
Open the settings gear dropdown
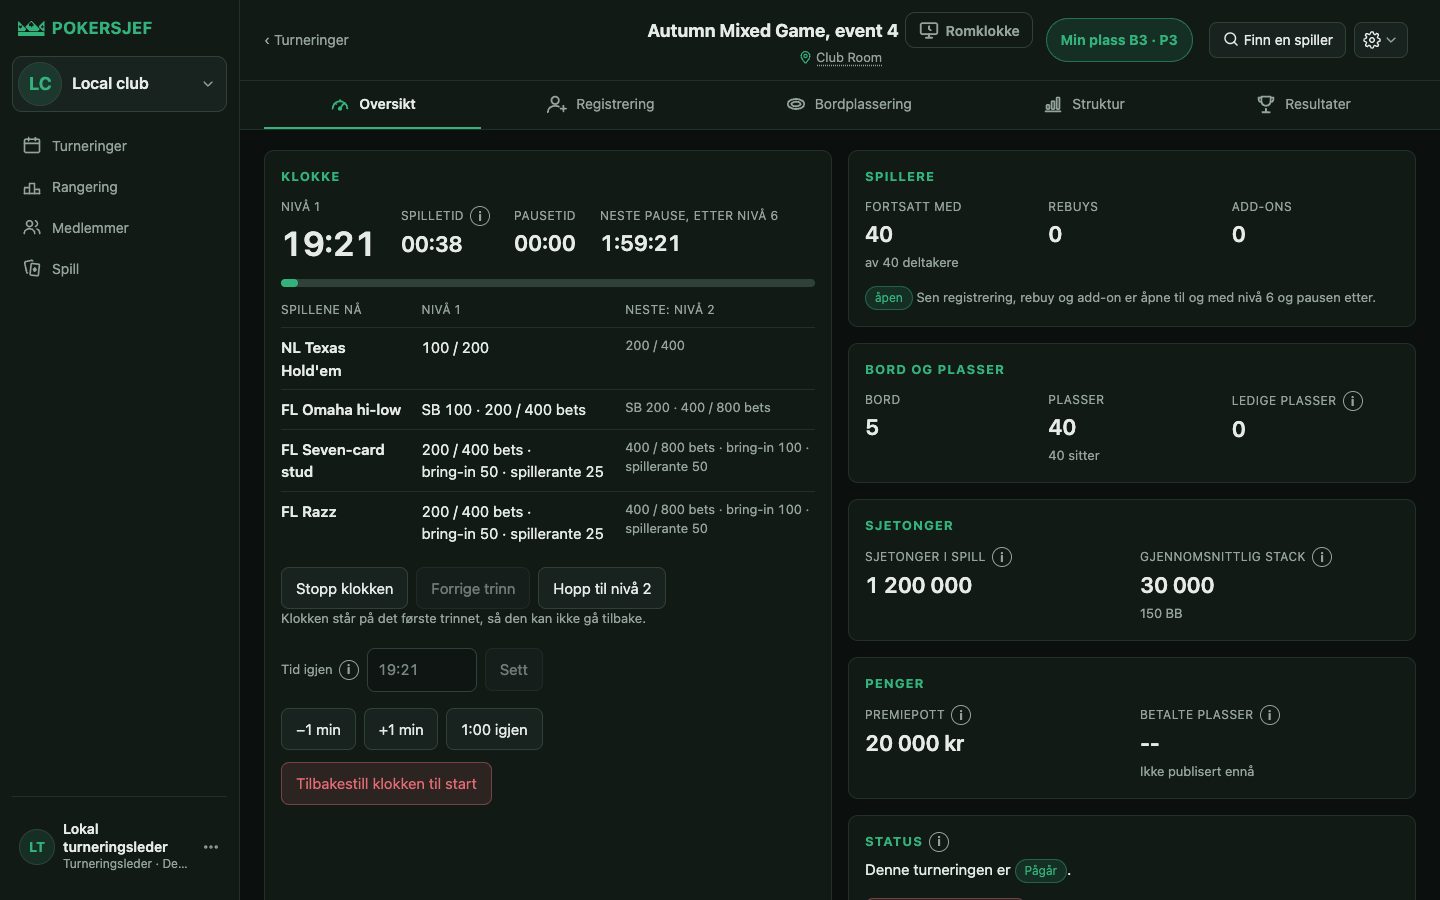point(1381,40)
